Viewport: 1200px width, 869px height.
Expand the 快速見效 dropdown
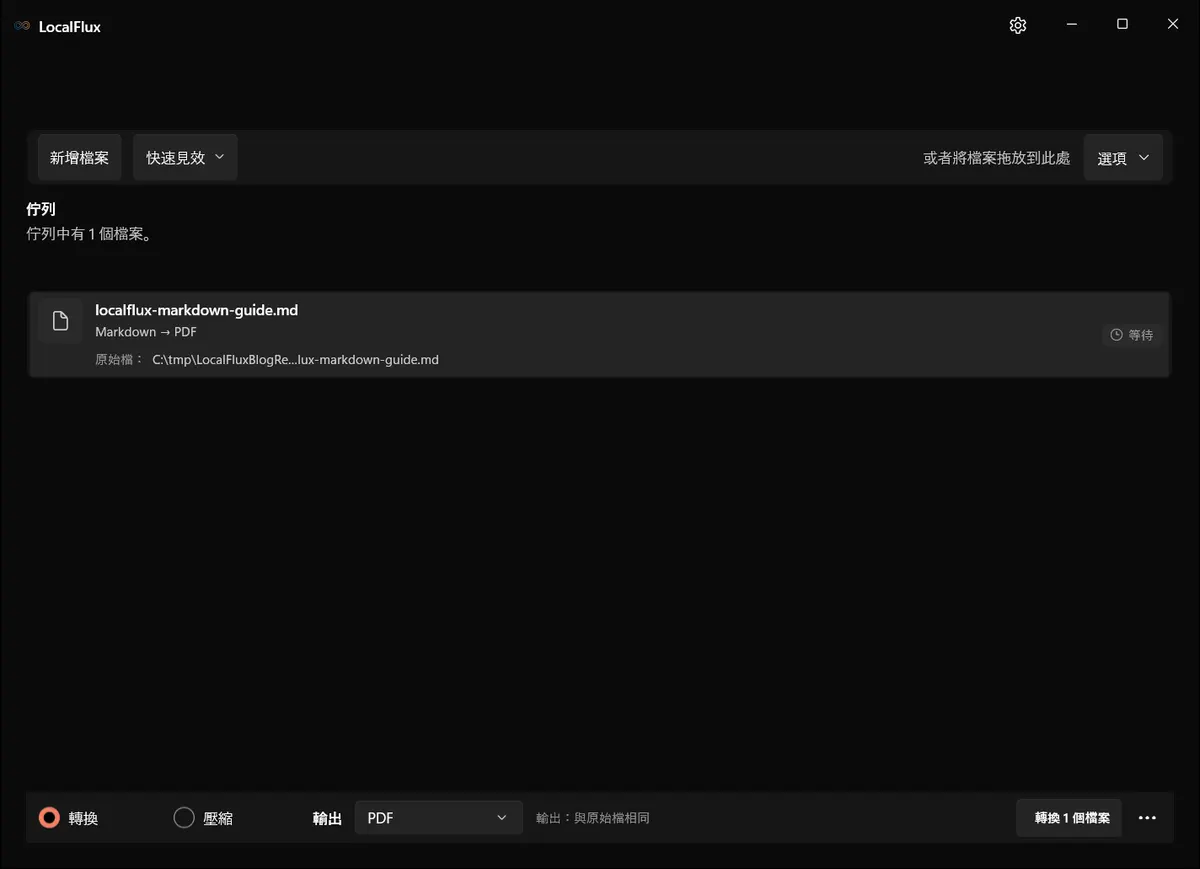[185, 158]
